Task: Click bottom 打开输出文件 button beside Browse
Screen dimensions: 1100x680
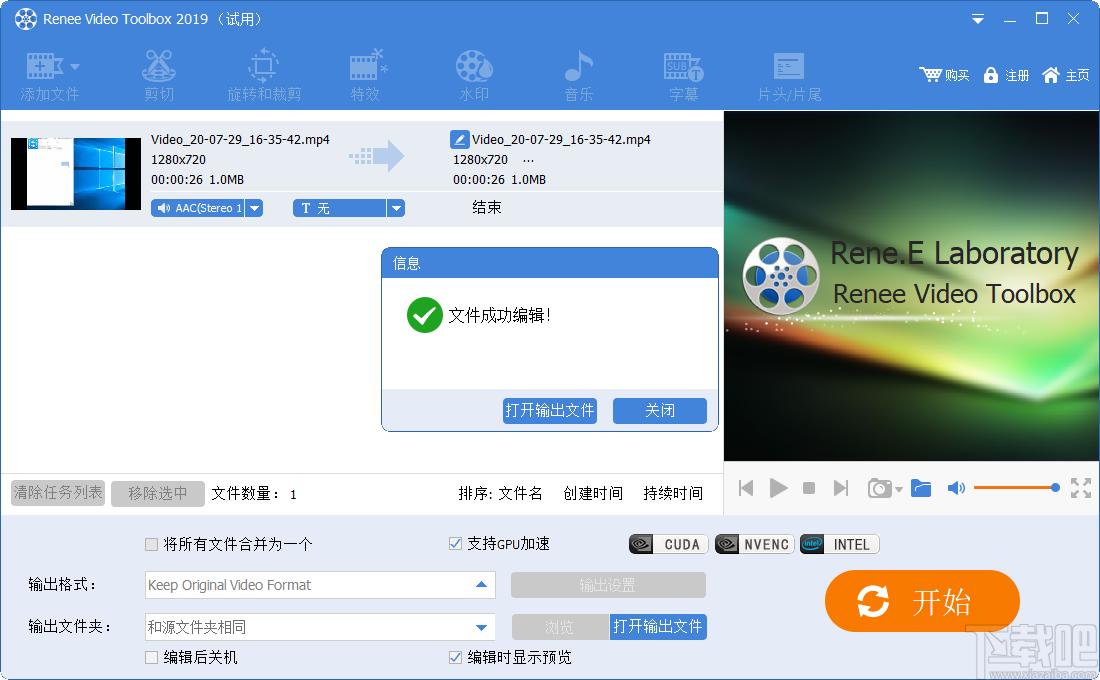Action: (x=657, y=627)
